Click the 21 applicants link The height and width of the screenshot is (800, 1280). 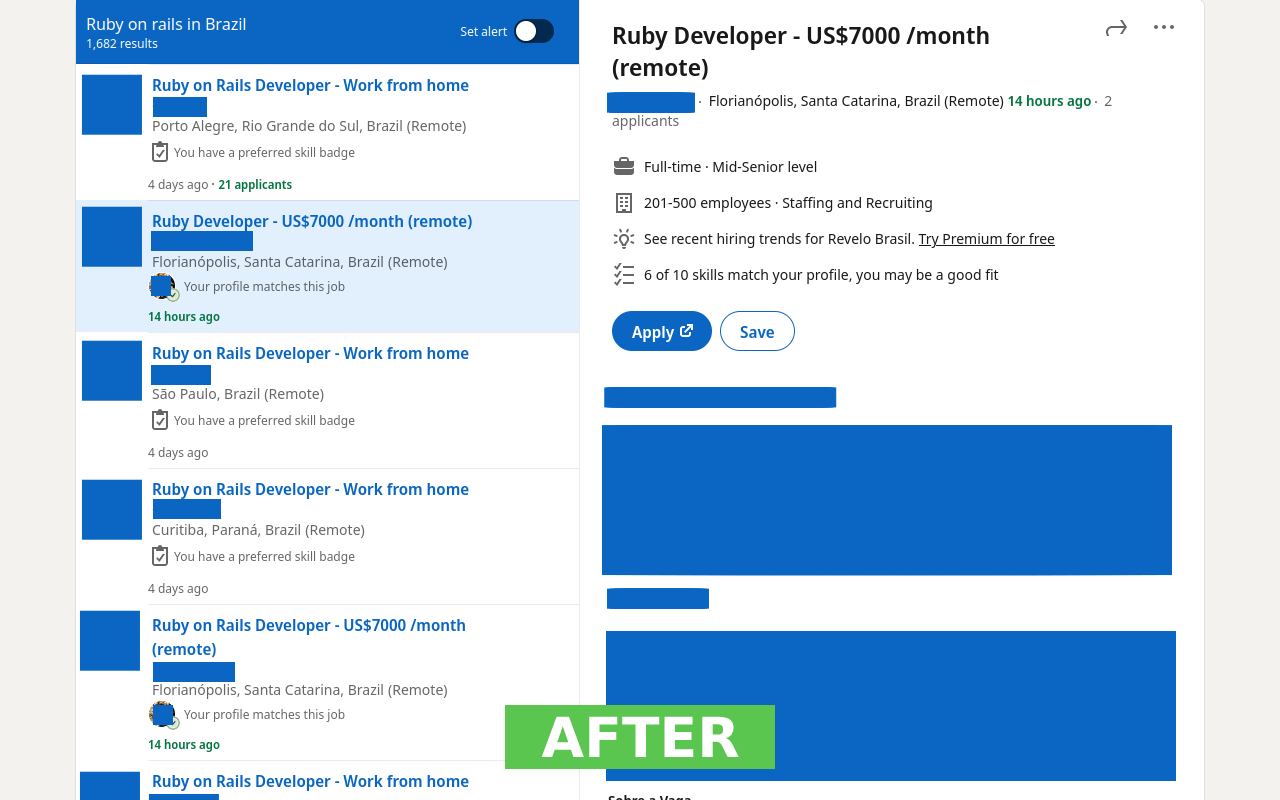click(255, 184)
